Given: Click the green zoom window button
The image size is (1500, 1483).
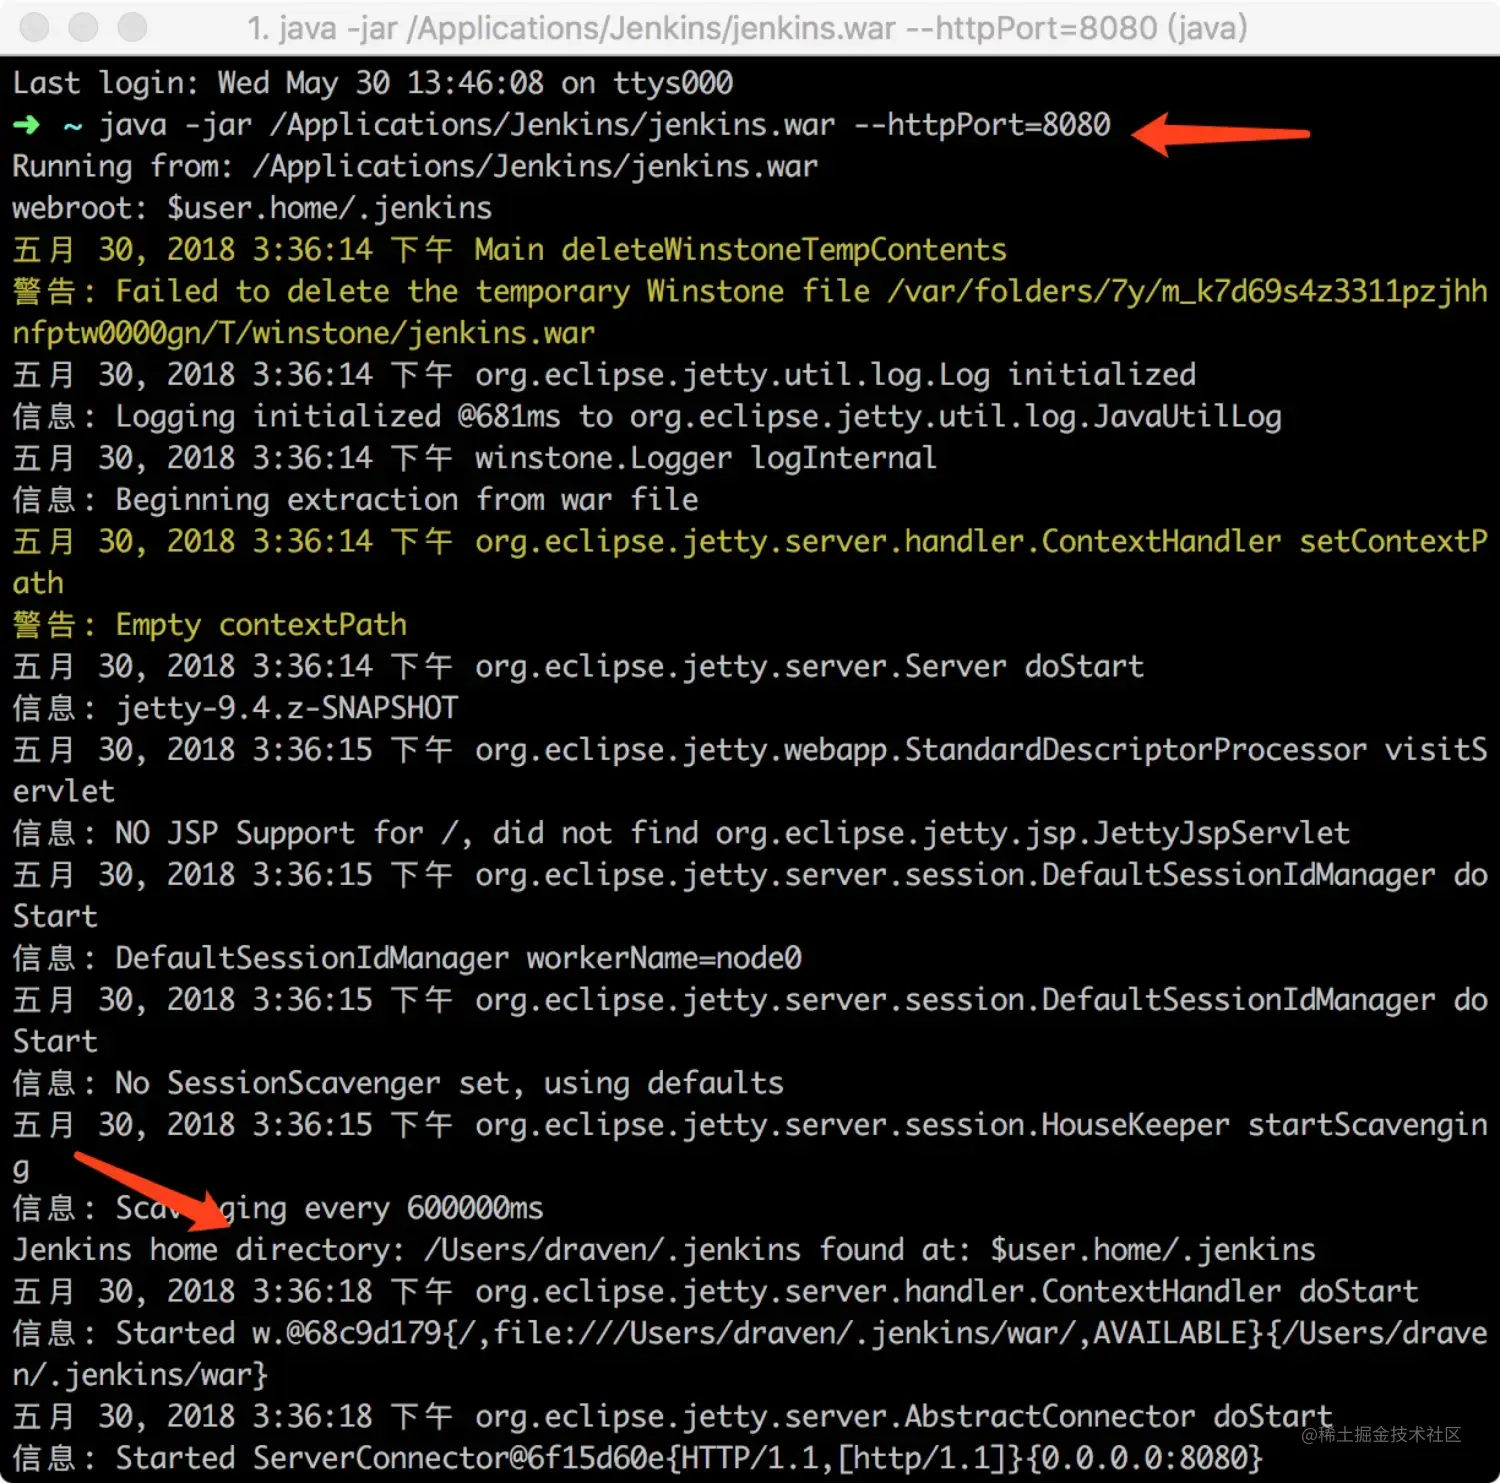Looking at the screenshot, I should (132, 27).
